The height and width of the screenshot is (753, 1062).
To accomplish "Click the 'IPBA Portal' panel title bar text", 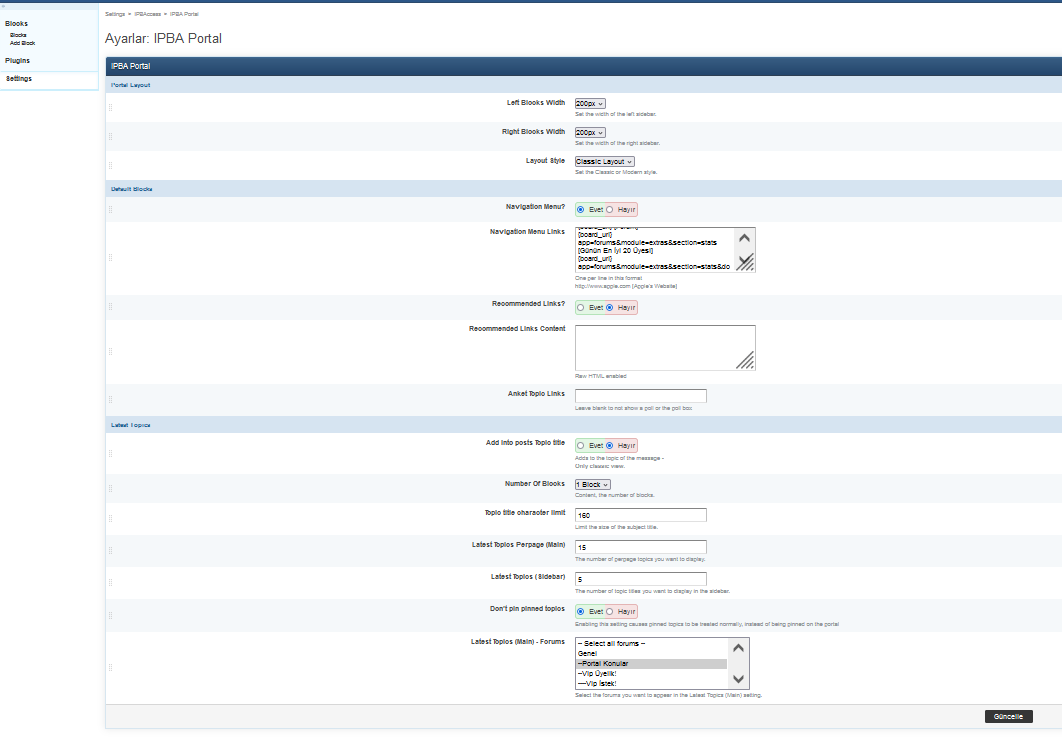I will click(131, 66).
